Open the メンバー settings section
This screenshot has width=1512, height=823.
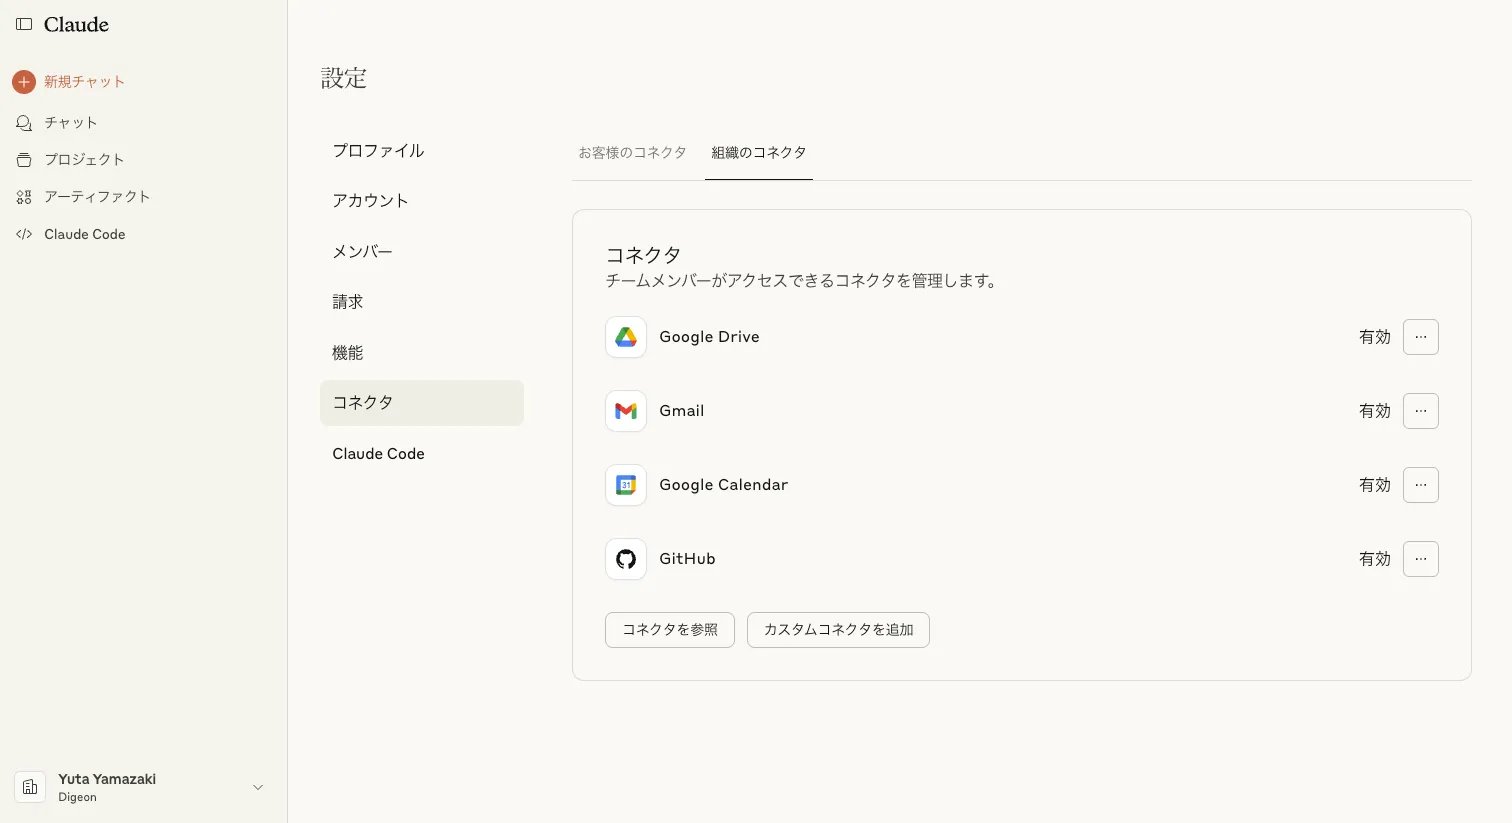tap(362, 252)
